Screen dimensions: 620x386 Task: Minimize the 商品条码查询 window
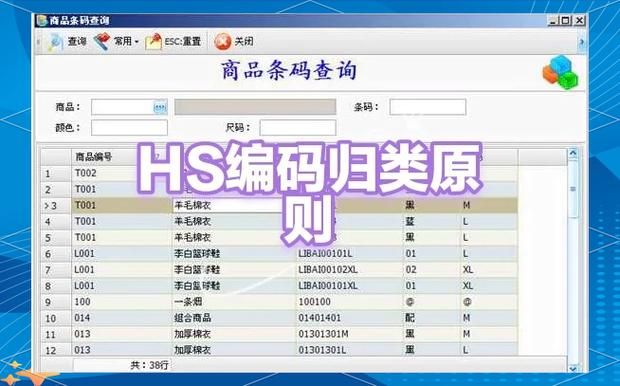coord(553,21)
